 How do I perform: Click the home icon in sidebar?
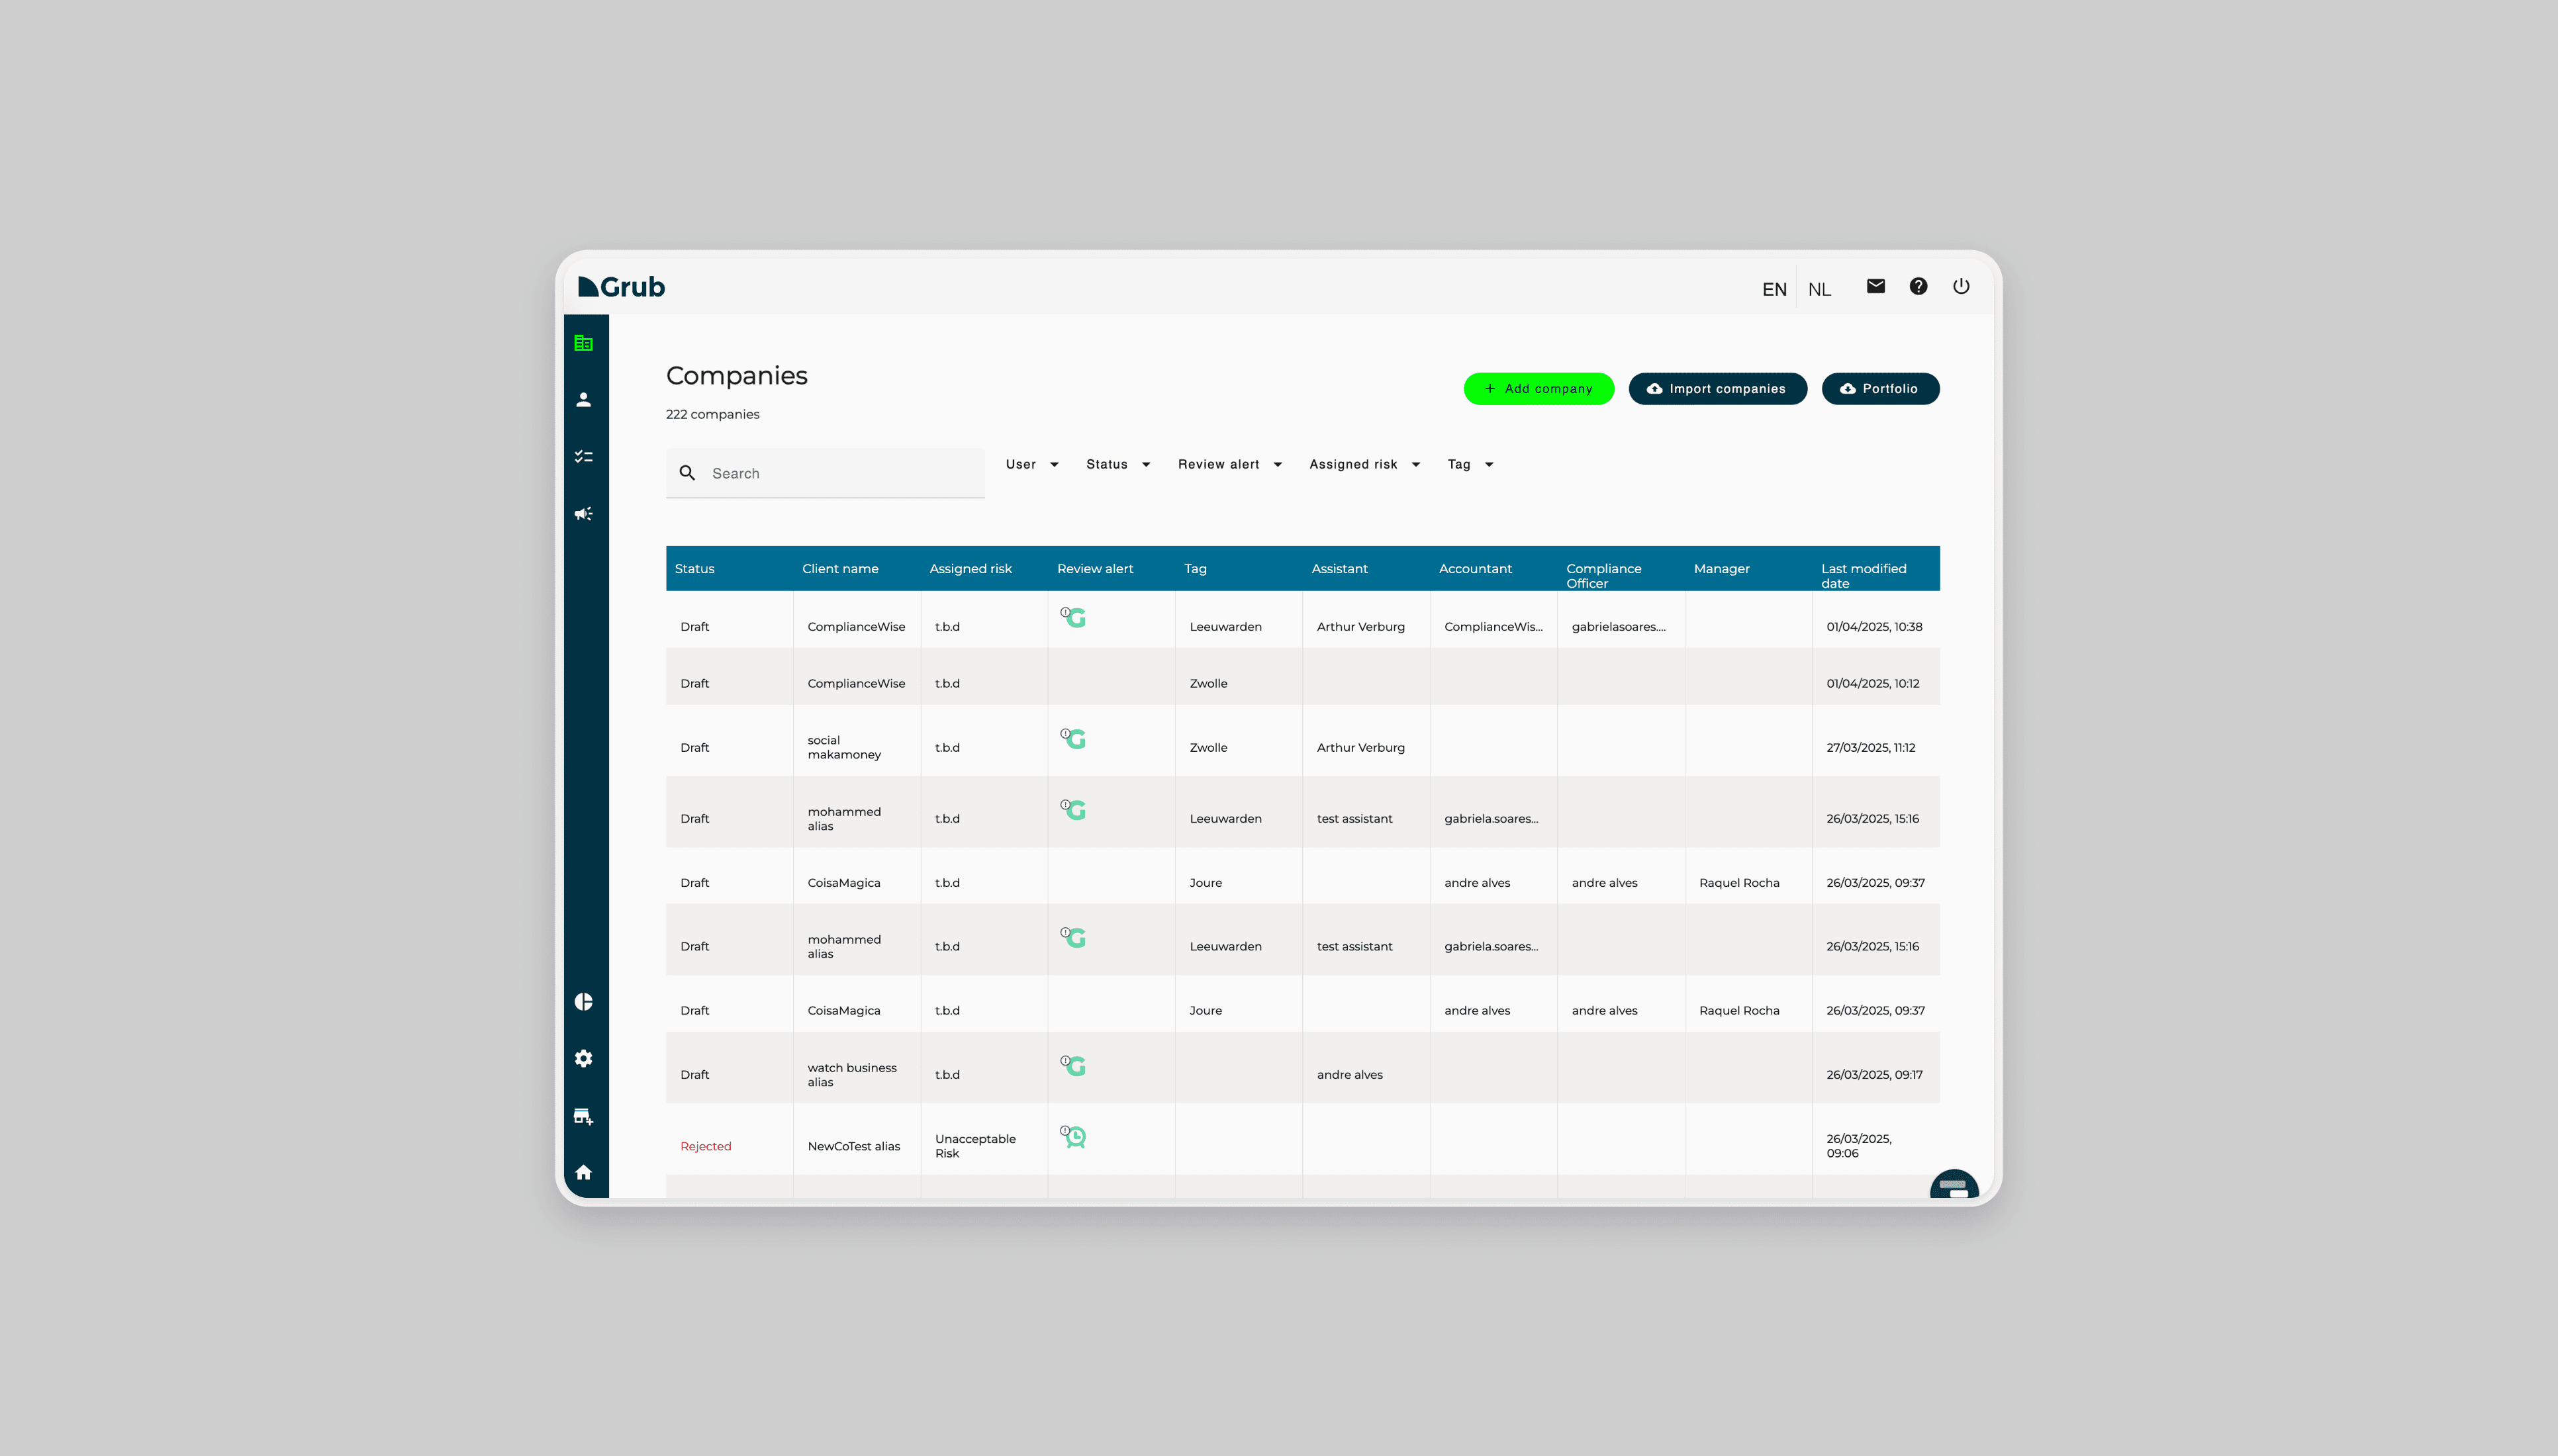point(584,1172)
